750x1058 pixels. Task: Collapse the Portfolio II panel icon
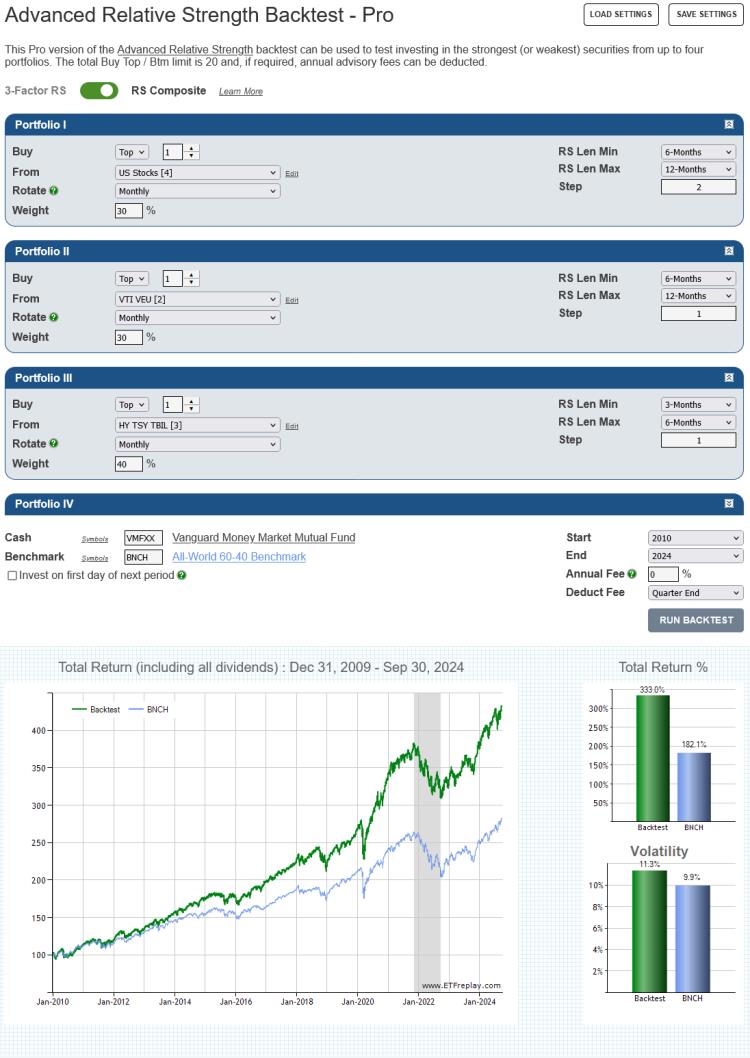tap(729, 251)
